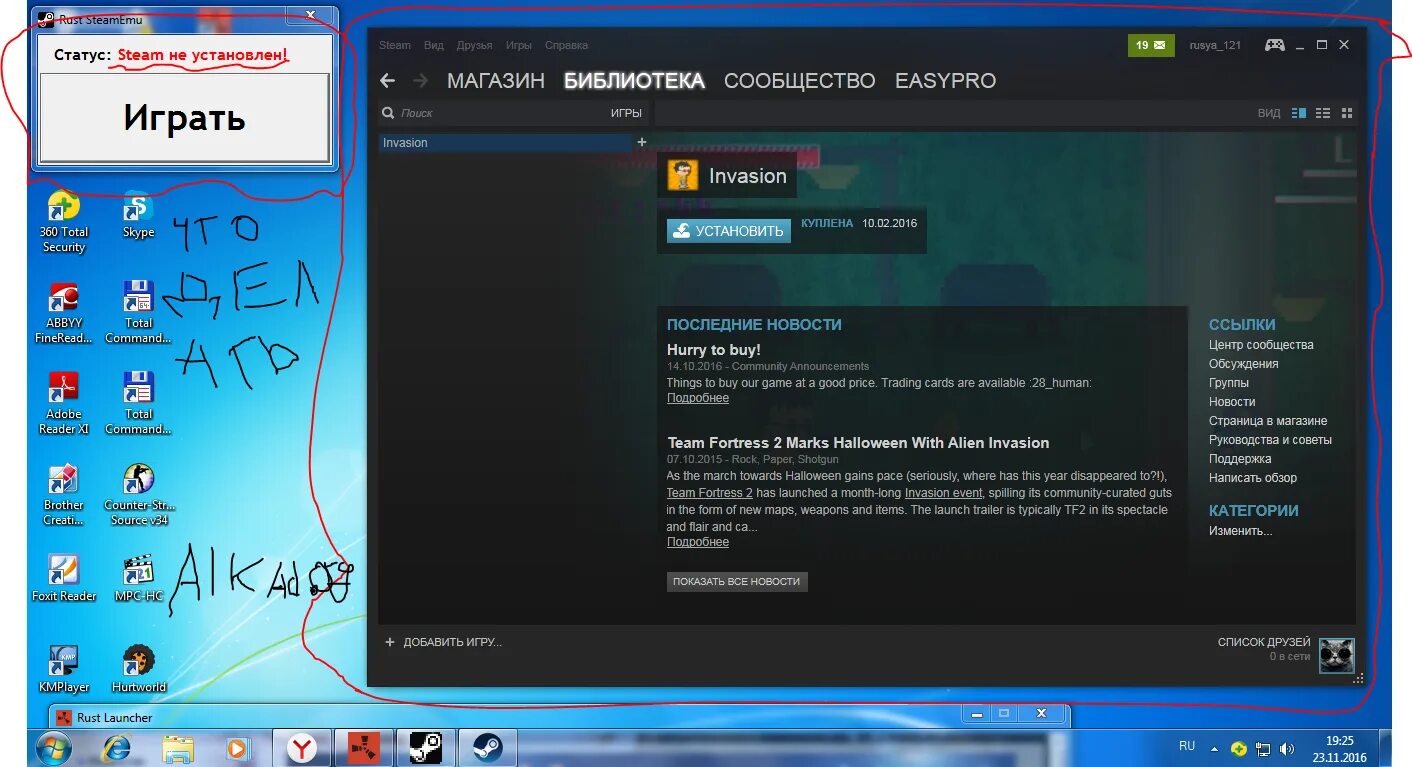Open Adobe Reader XI desktop shortcut
The image size is (1412, 767).
coord(63,404)
